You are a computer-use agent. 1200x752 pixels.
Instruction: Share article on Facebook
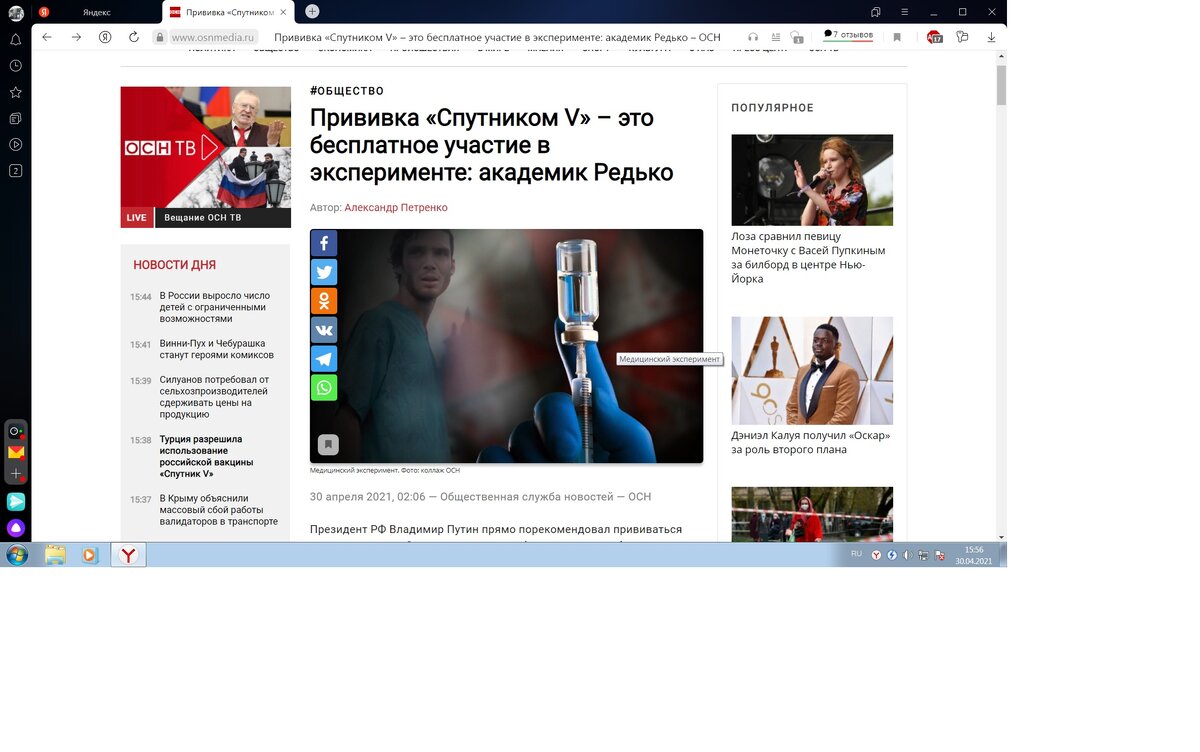pos(324,244)
